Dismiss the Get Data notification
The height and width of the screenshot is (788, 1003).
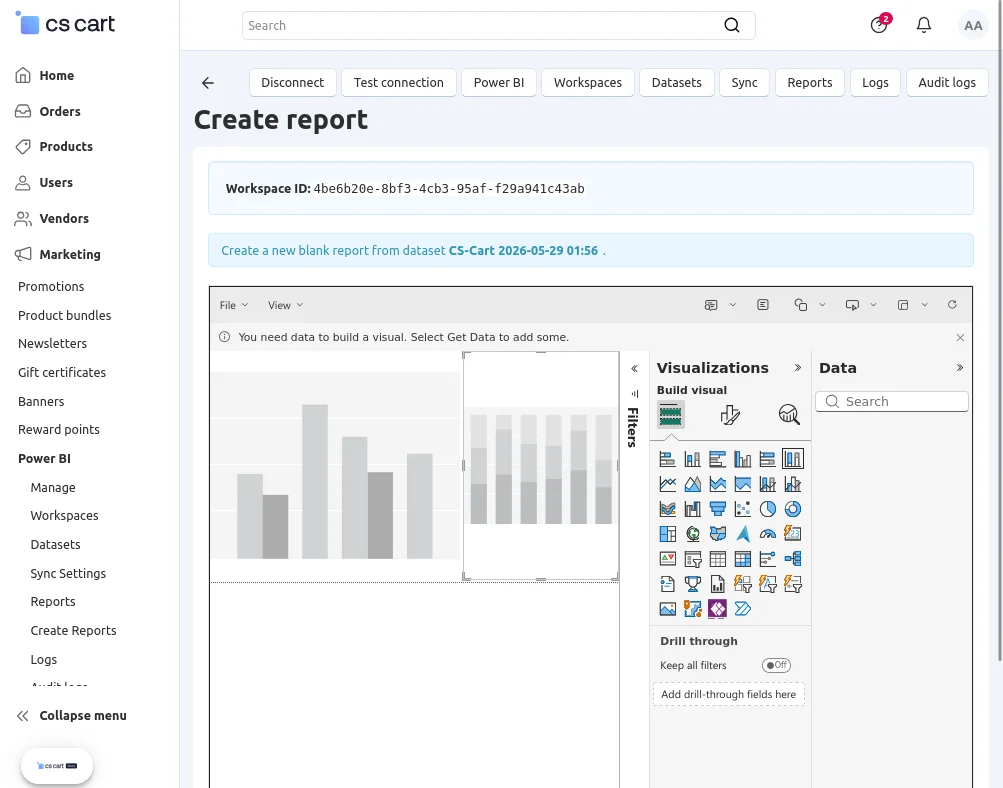pyautogui.click(x=960, y=337)
